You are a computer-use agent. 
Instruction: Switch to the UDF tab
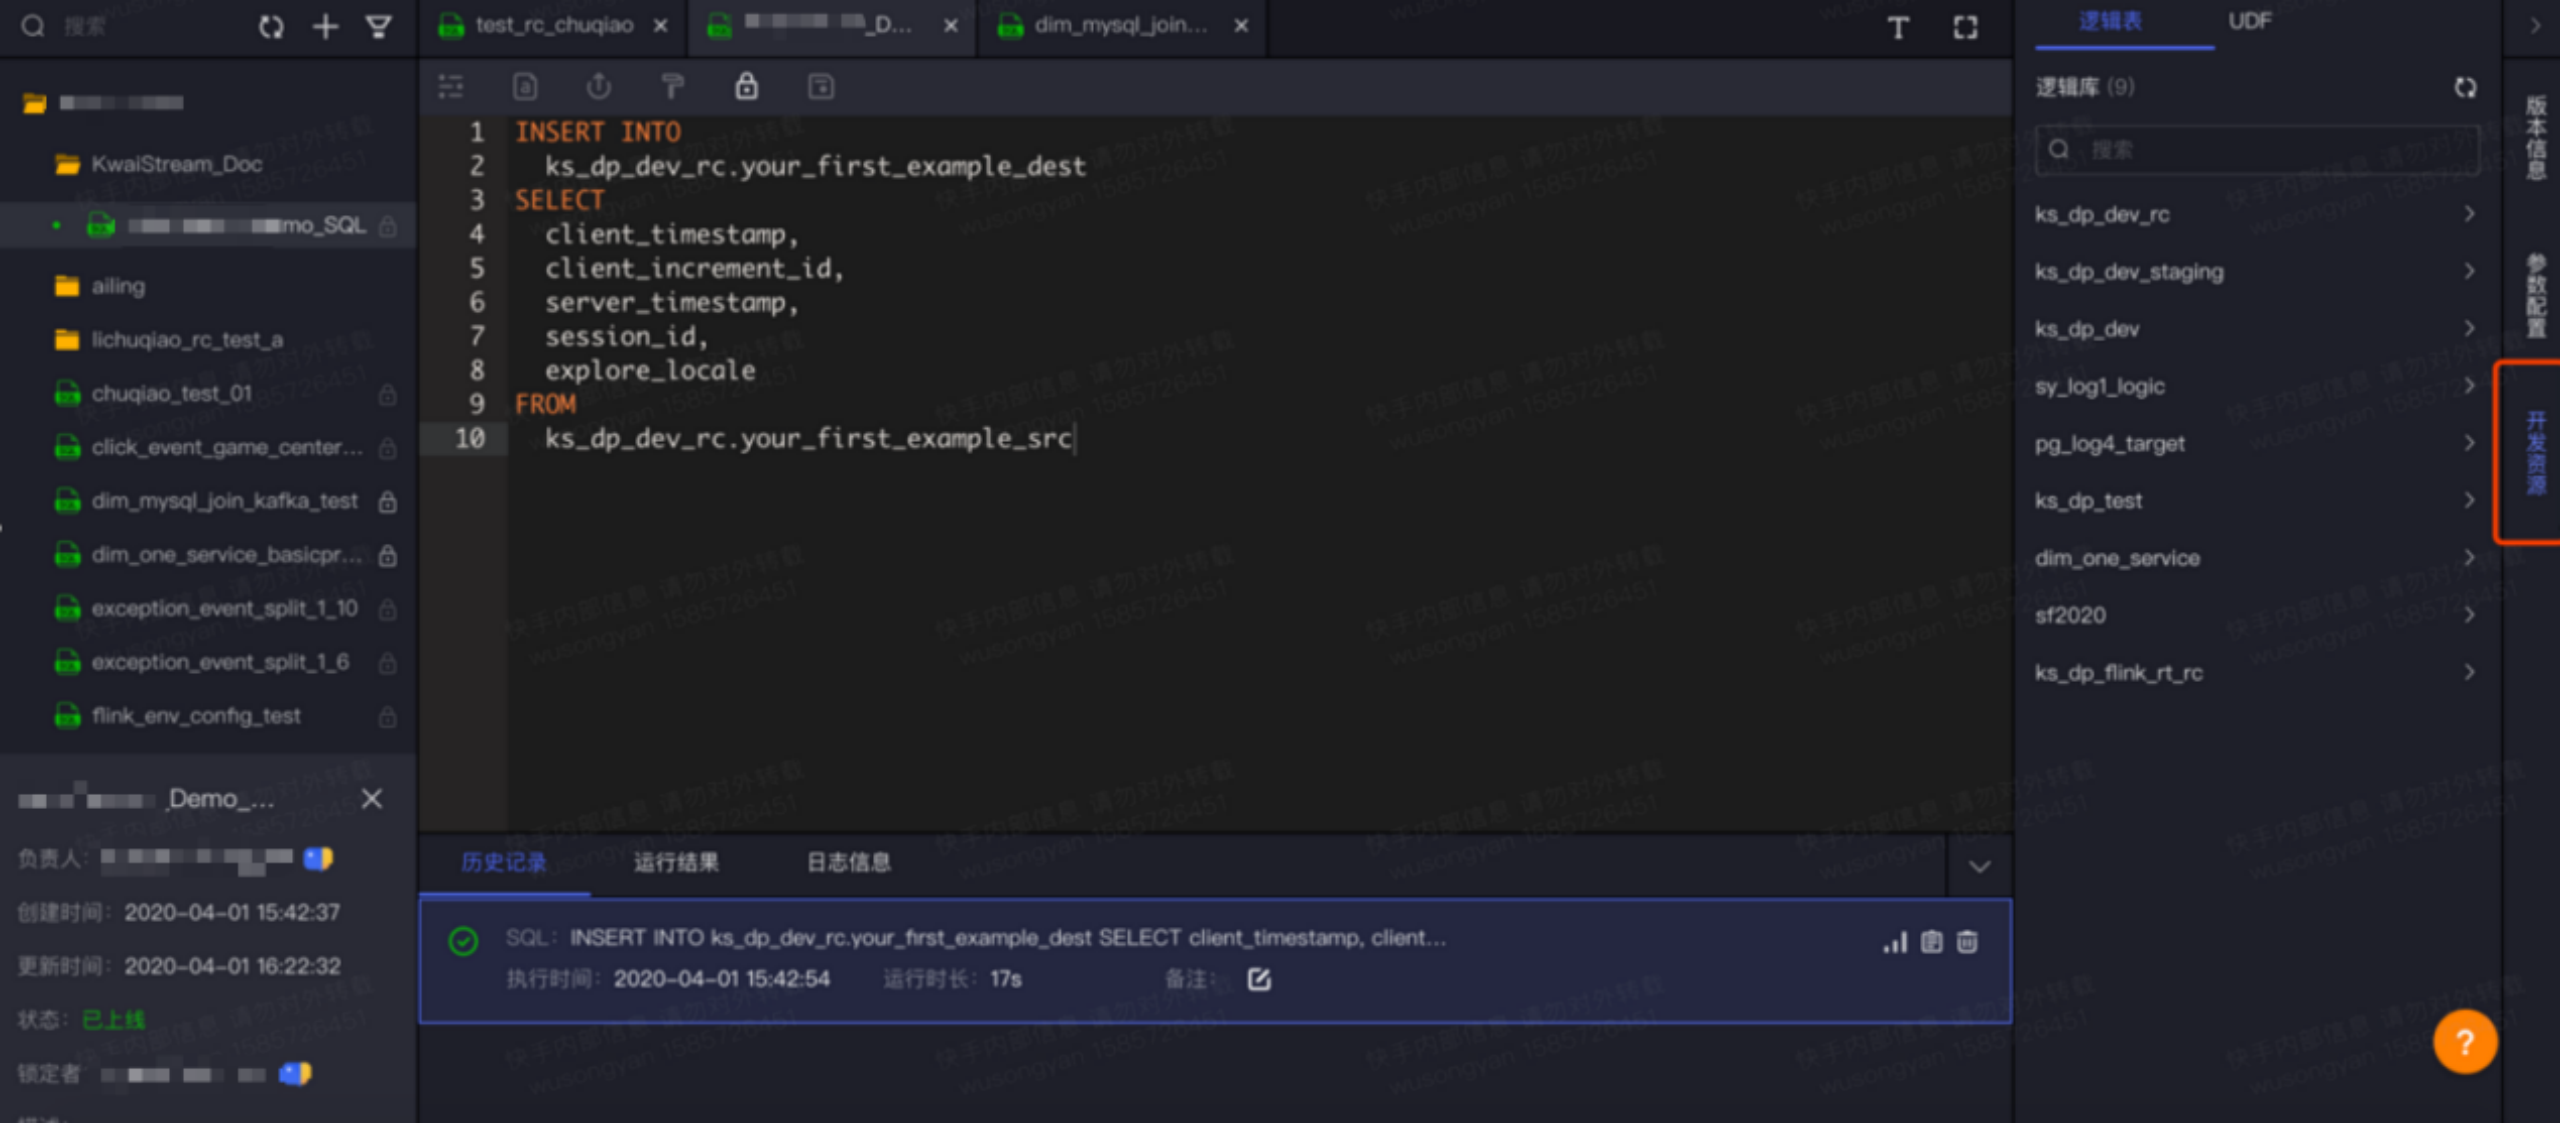click(x=2249, y=22)
